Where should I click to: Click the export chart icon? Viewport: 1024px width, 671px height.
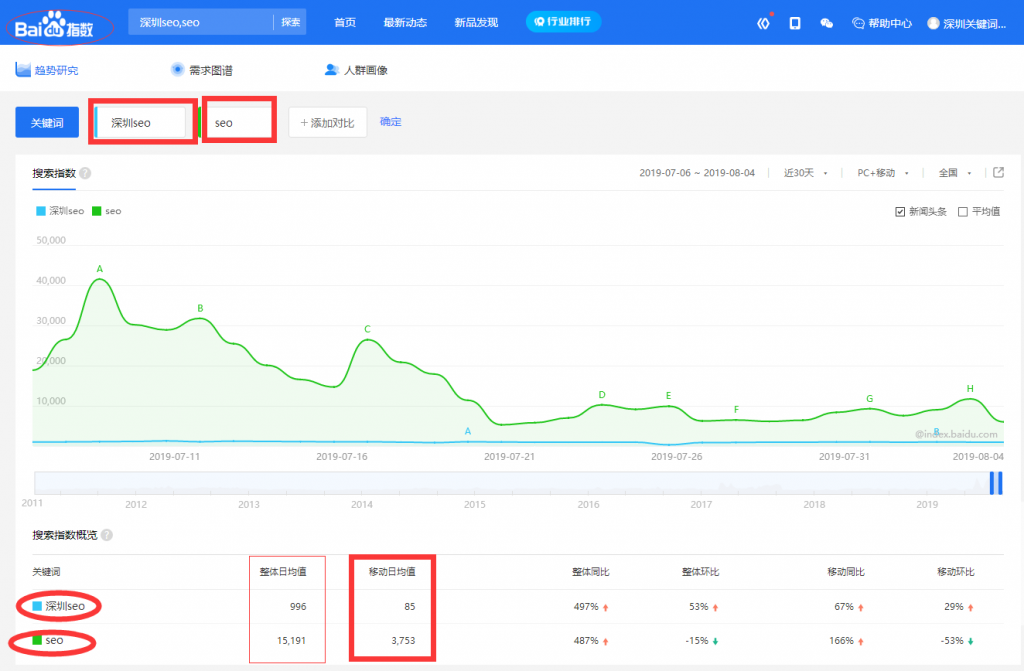998,172
